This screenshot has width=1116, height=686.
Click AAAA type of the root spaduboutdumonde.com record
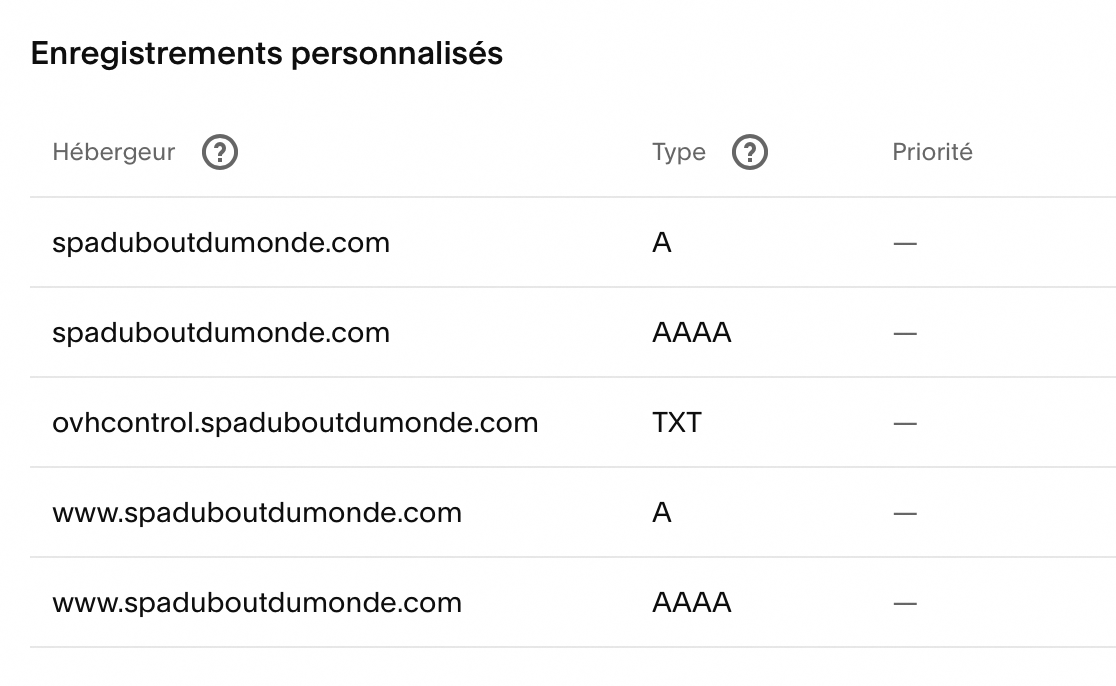(x=692, y=333)
